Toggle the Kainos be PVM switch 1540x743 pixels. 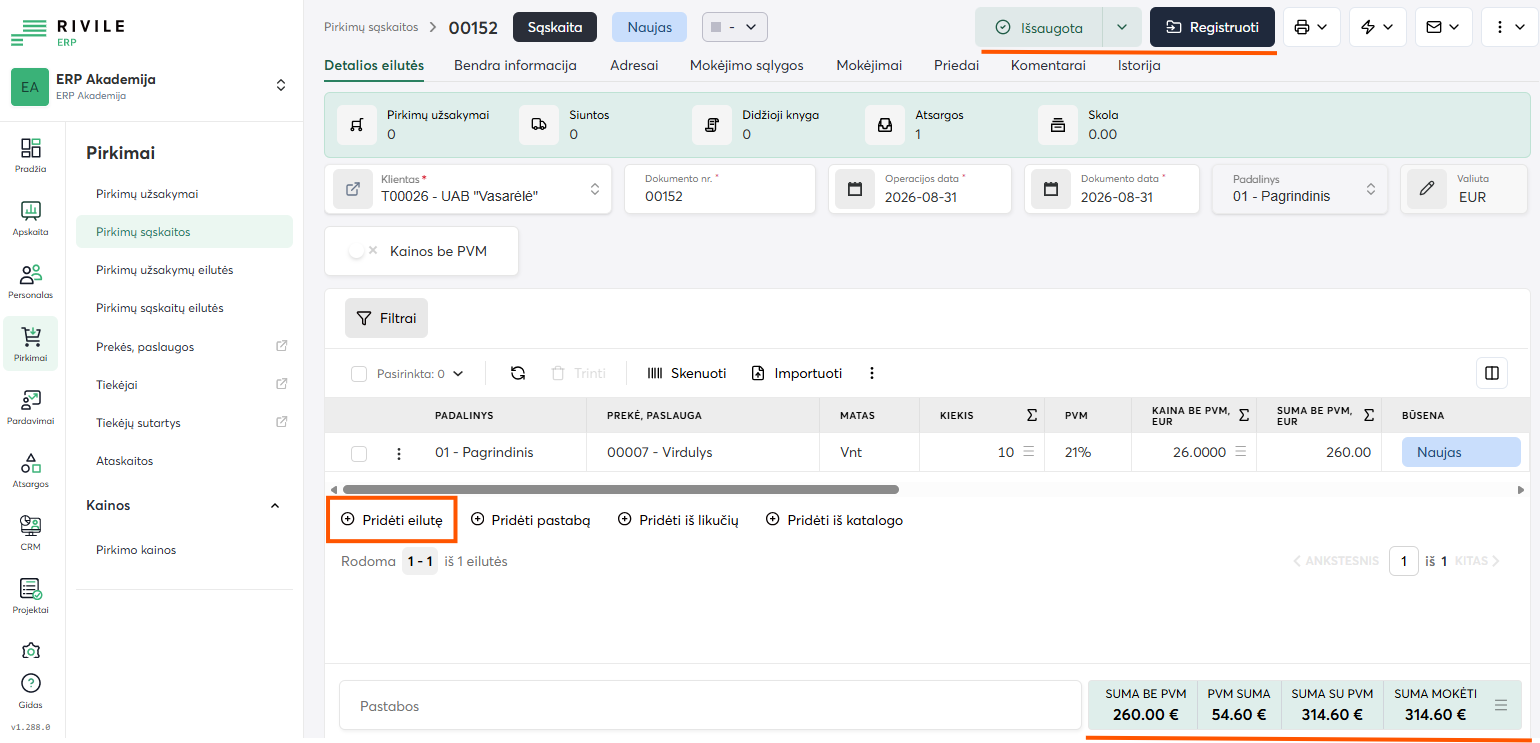pyautogui.click(x=361, y=251)
